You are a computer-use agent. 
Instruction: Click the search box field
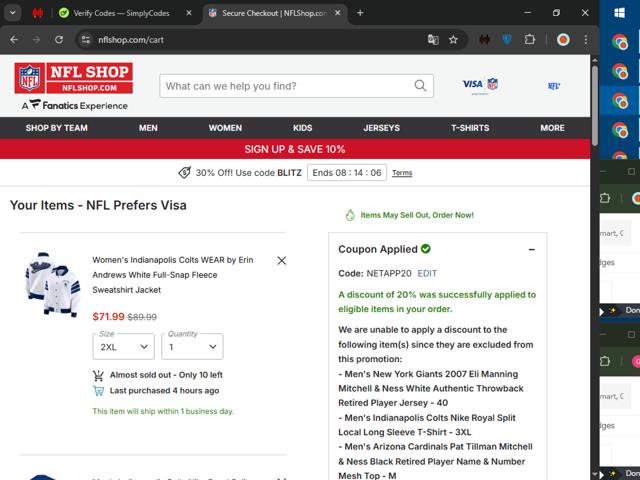tap(296, 86)
